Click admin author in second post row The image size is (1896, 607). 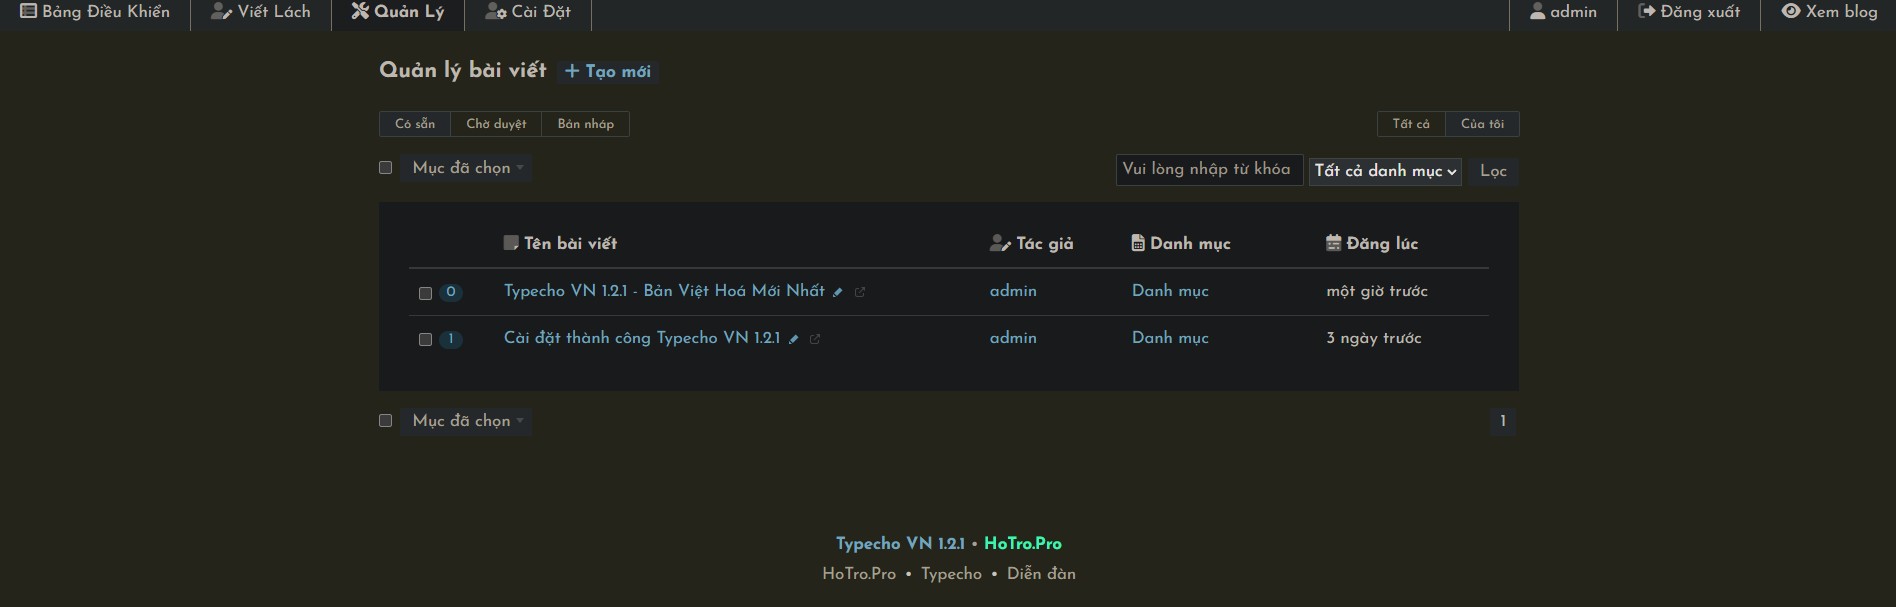[x=1013, y=338]
